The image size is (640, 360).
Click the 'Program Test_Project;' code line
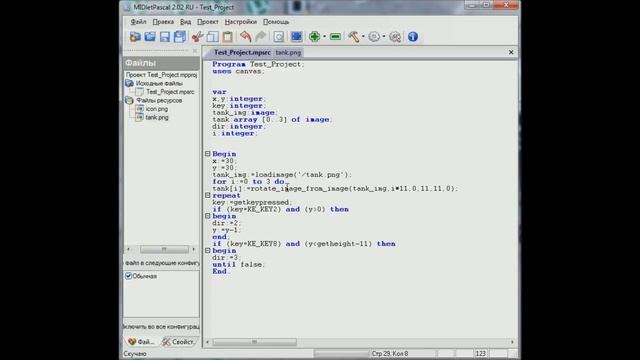click(258, 64)
